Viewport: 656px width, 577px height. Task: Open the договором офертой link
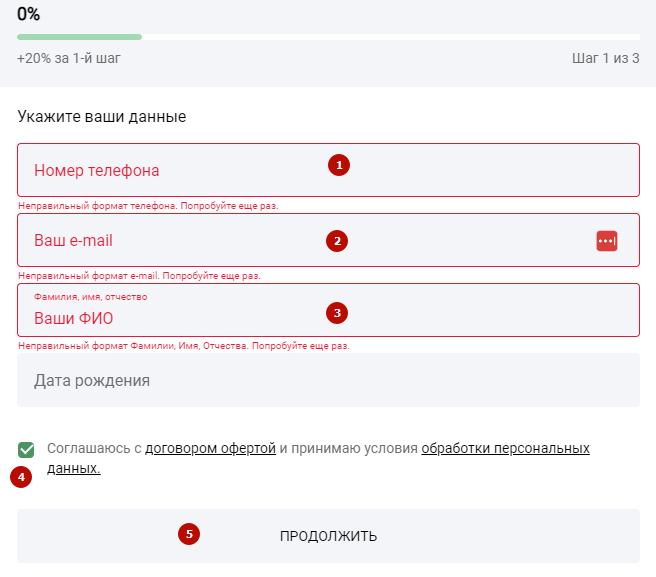click(210, 448)
